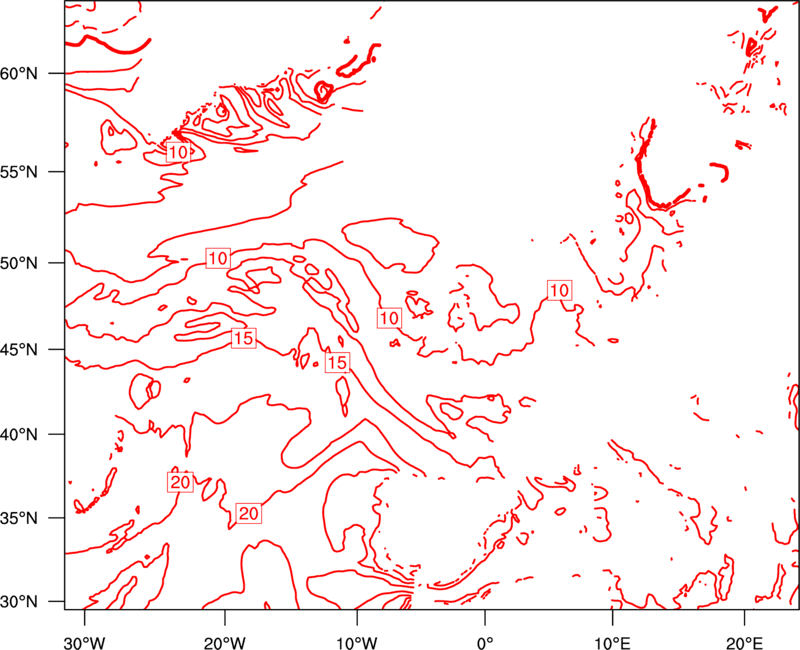
Task: Click the 50°N latitude tick label
Action: [x=19, y=263]
